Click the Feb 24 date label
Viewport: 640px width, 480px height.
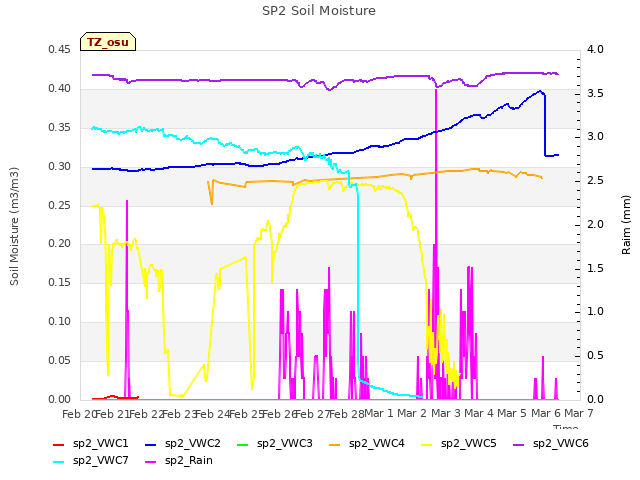[x=212, y=414]
